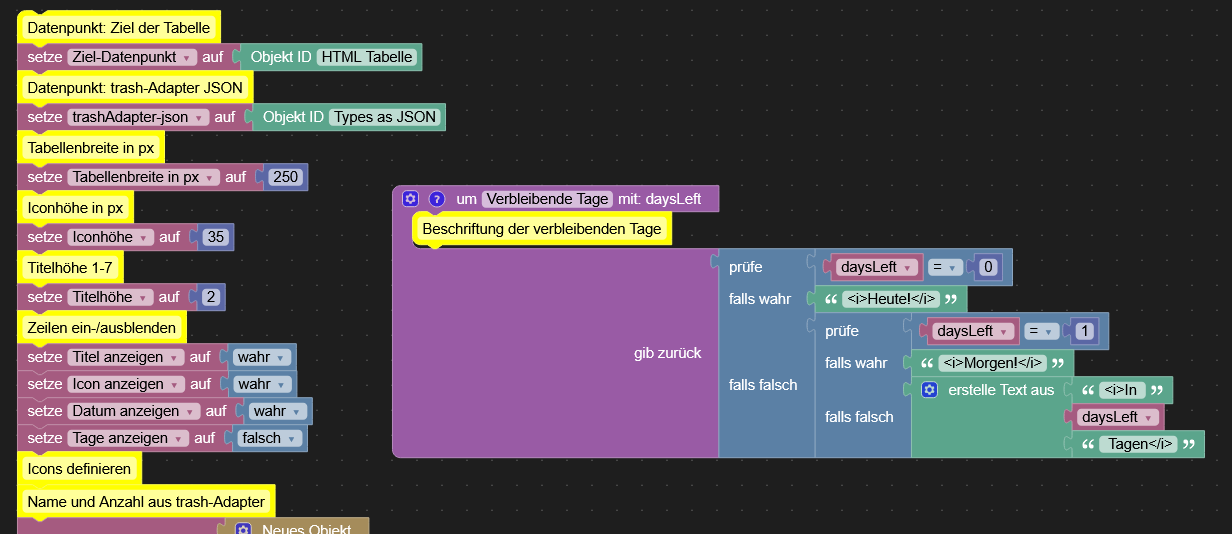Click the question mark help icon on function block
Screen dimensions: 1232x534
pyautogui.click(x=436, y=199)
